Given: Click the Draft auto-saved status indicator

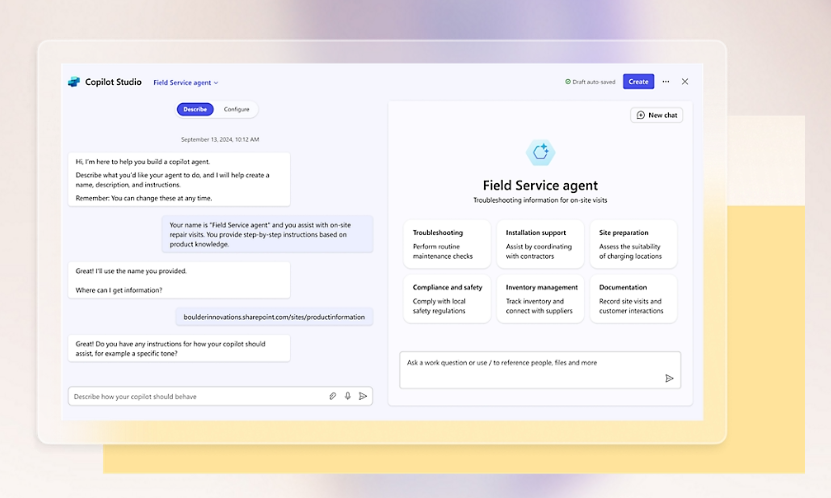Looking at the screenshot, I should pos(590,82).
